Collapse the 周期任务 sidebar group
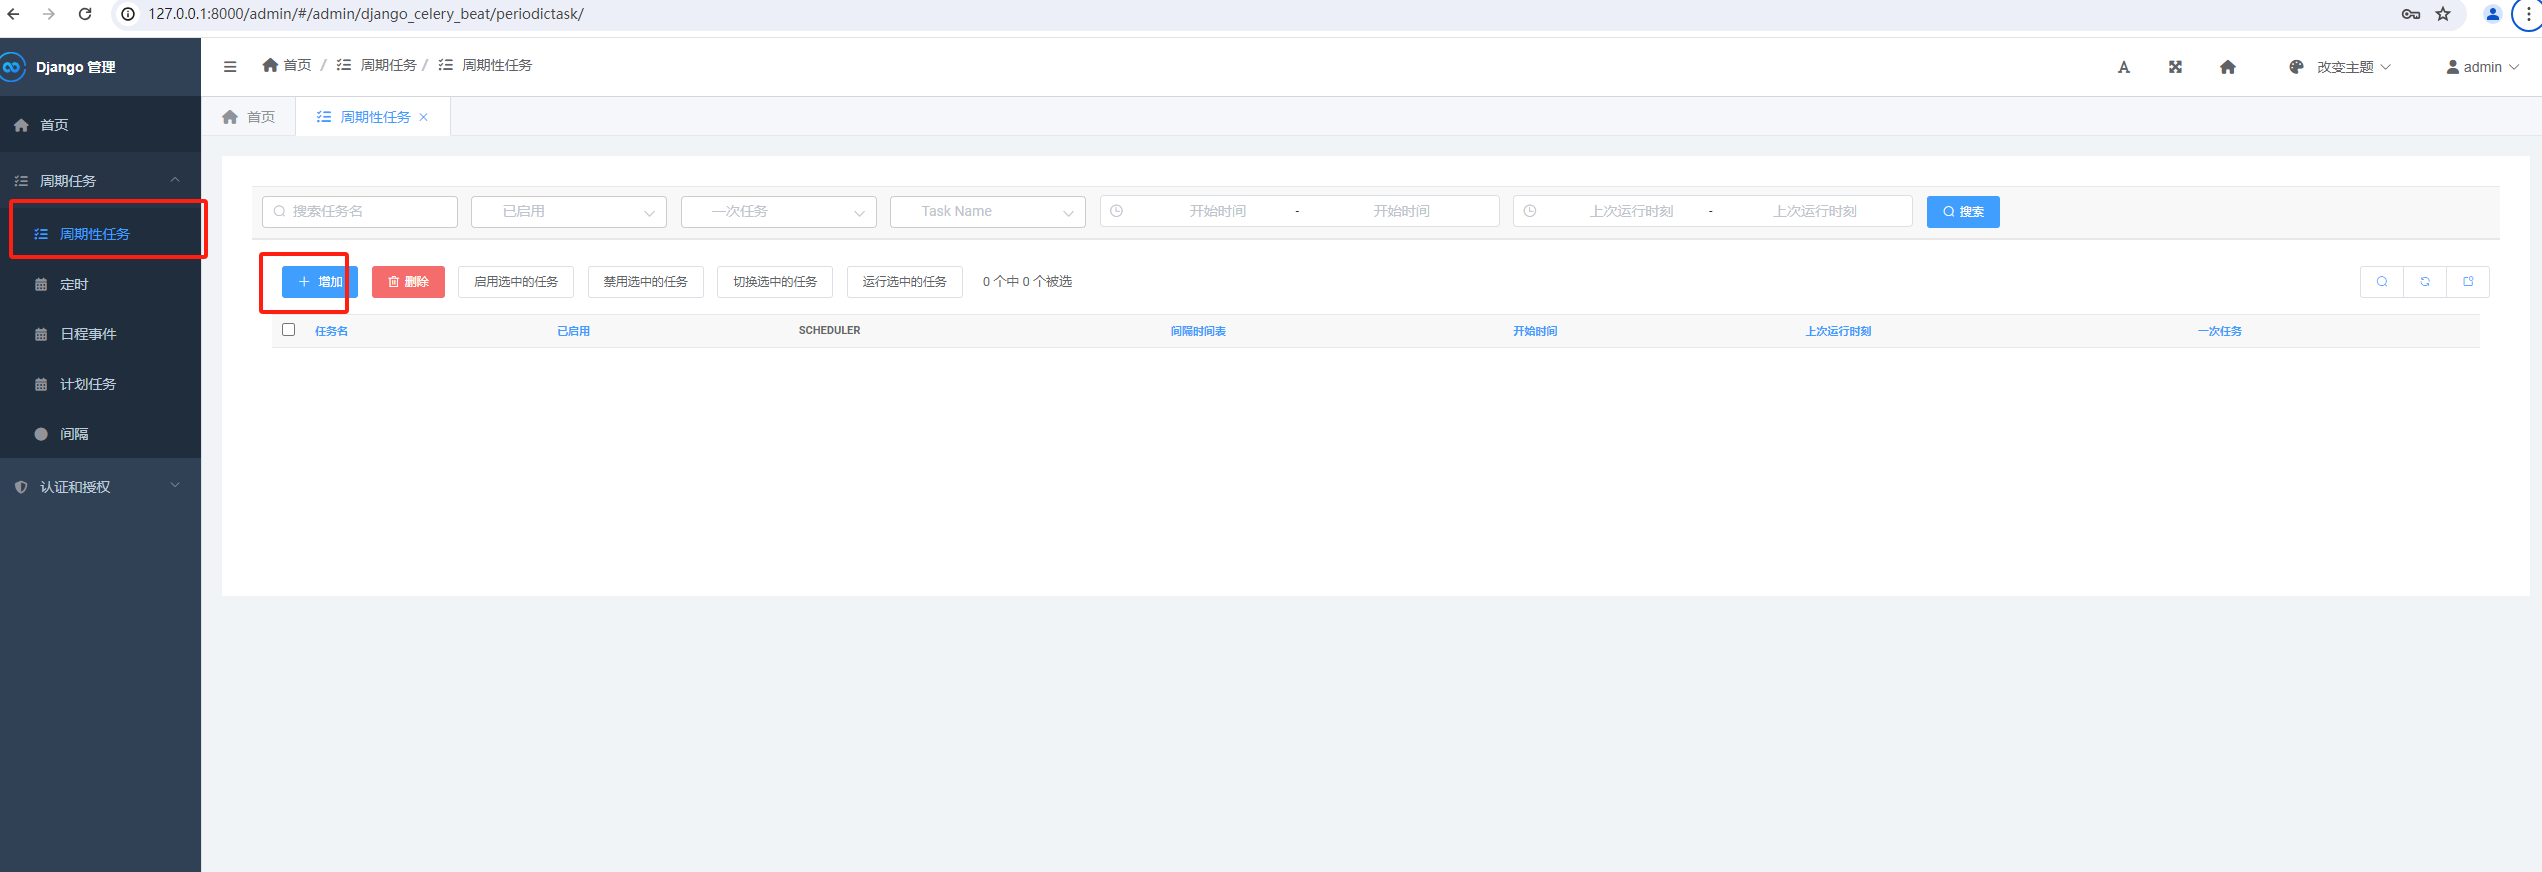The width and height of the screenshot is (2542, 872). (100, 181)
